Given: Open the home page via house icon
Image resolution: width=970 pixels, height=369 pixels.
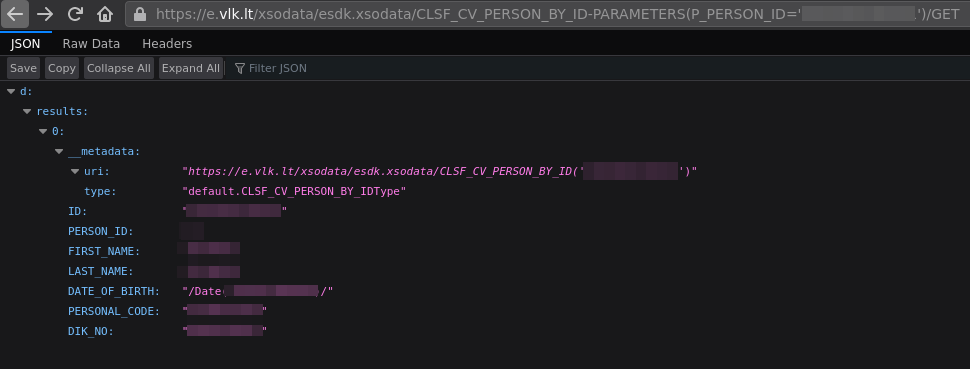Looking at the screenshot, I should coord(105,14).
